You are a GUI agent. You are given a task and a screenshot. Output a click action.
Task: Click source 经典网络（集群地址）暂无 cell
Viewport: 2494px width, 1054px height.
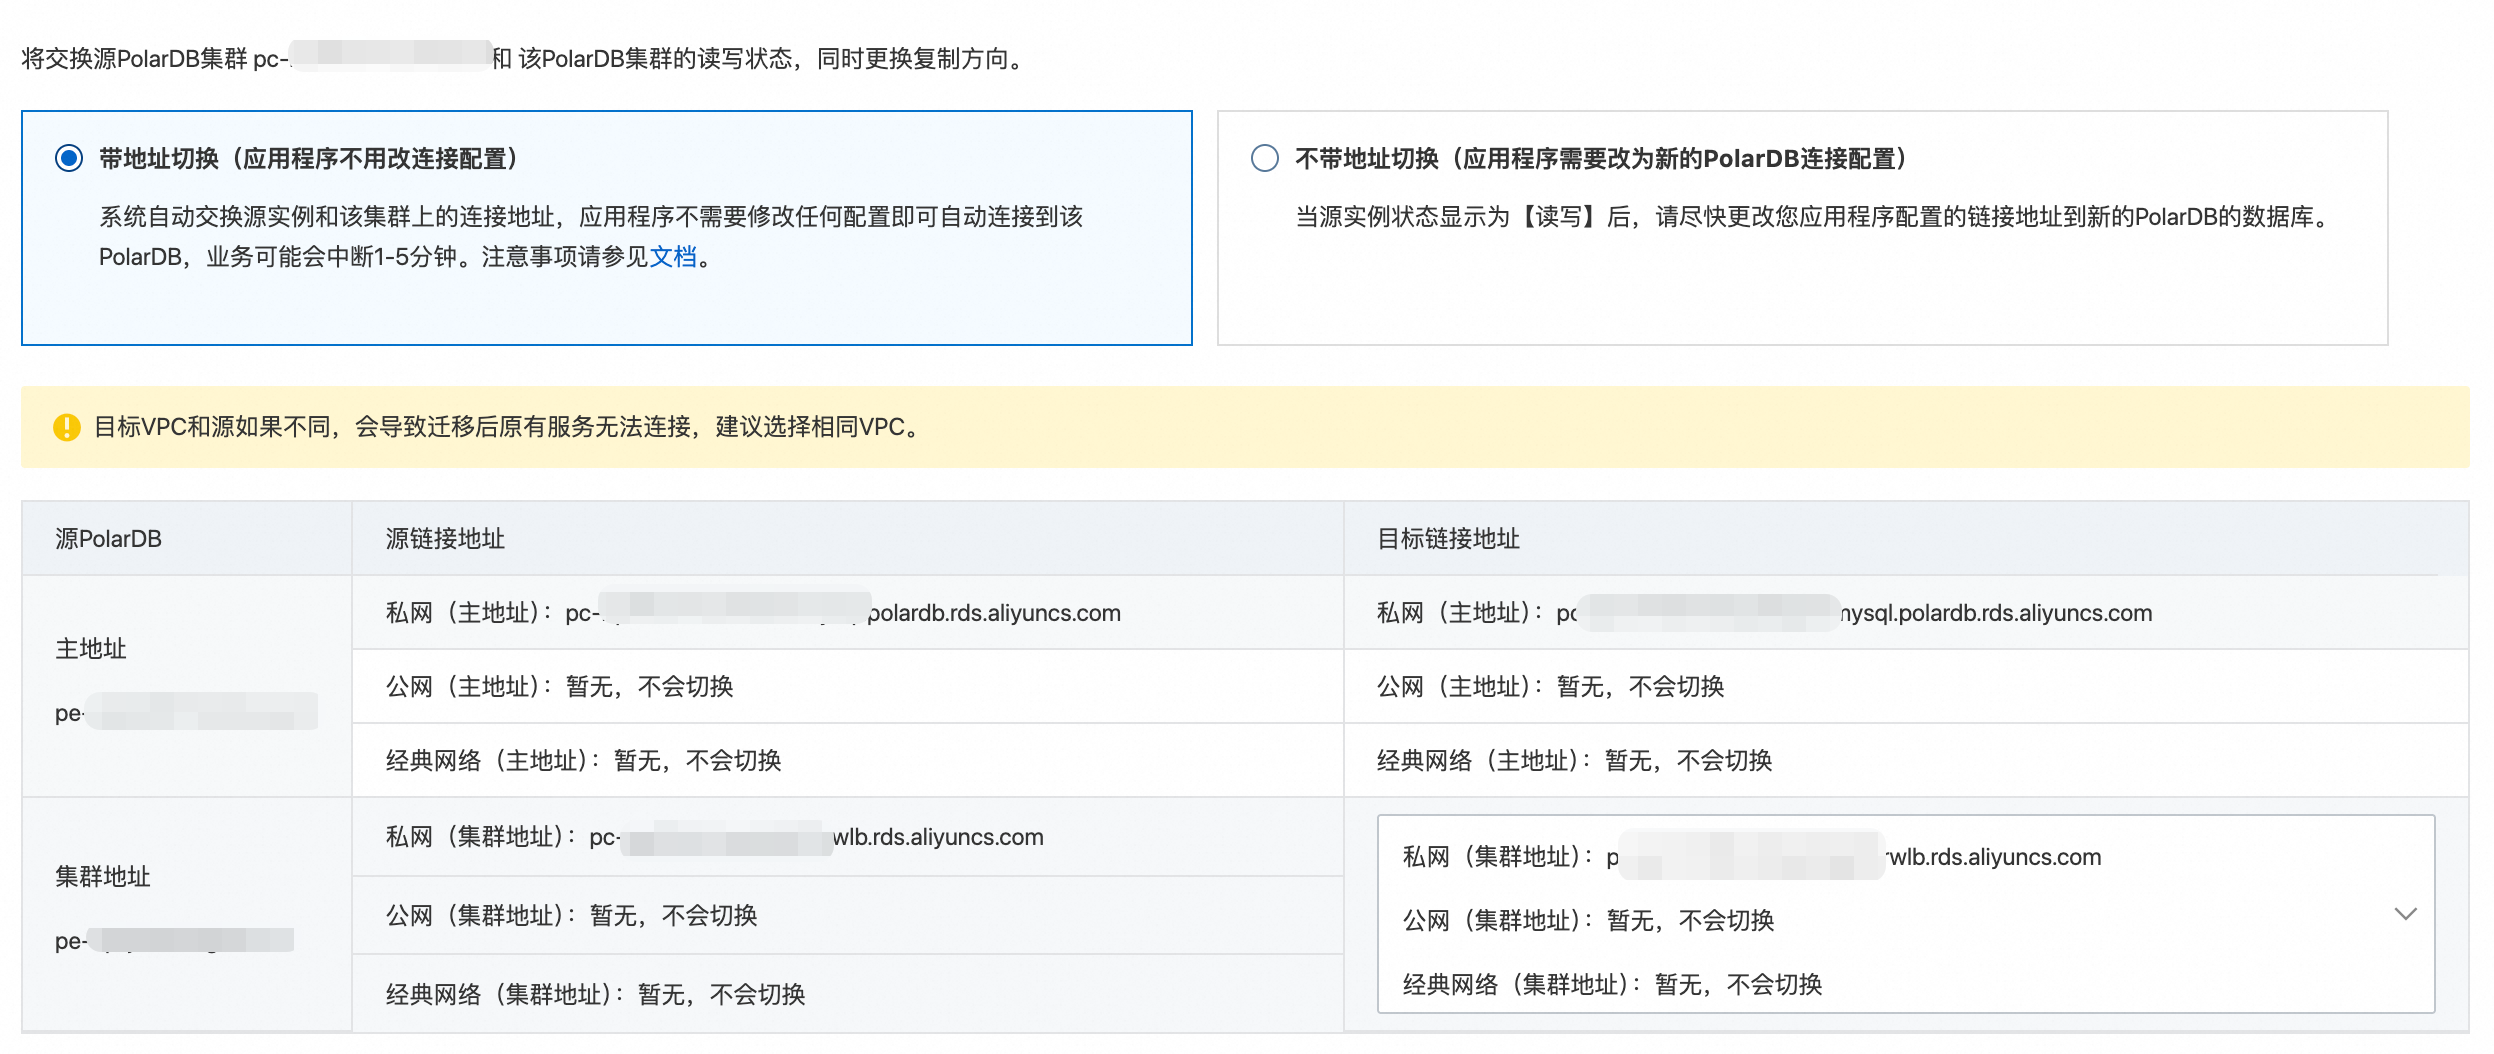pos(848,995)
